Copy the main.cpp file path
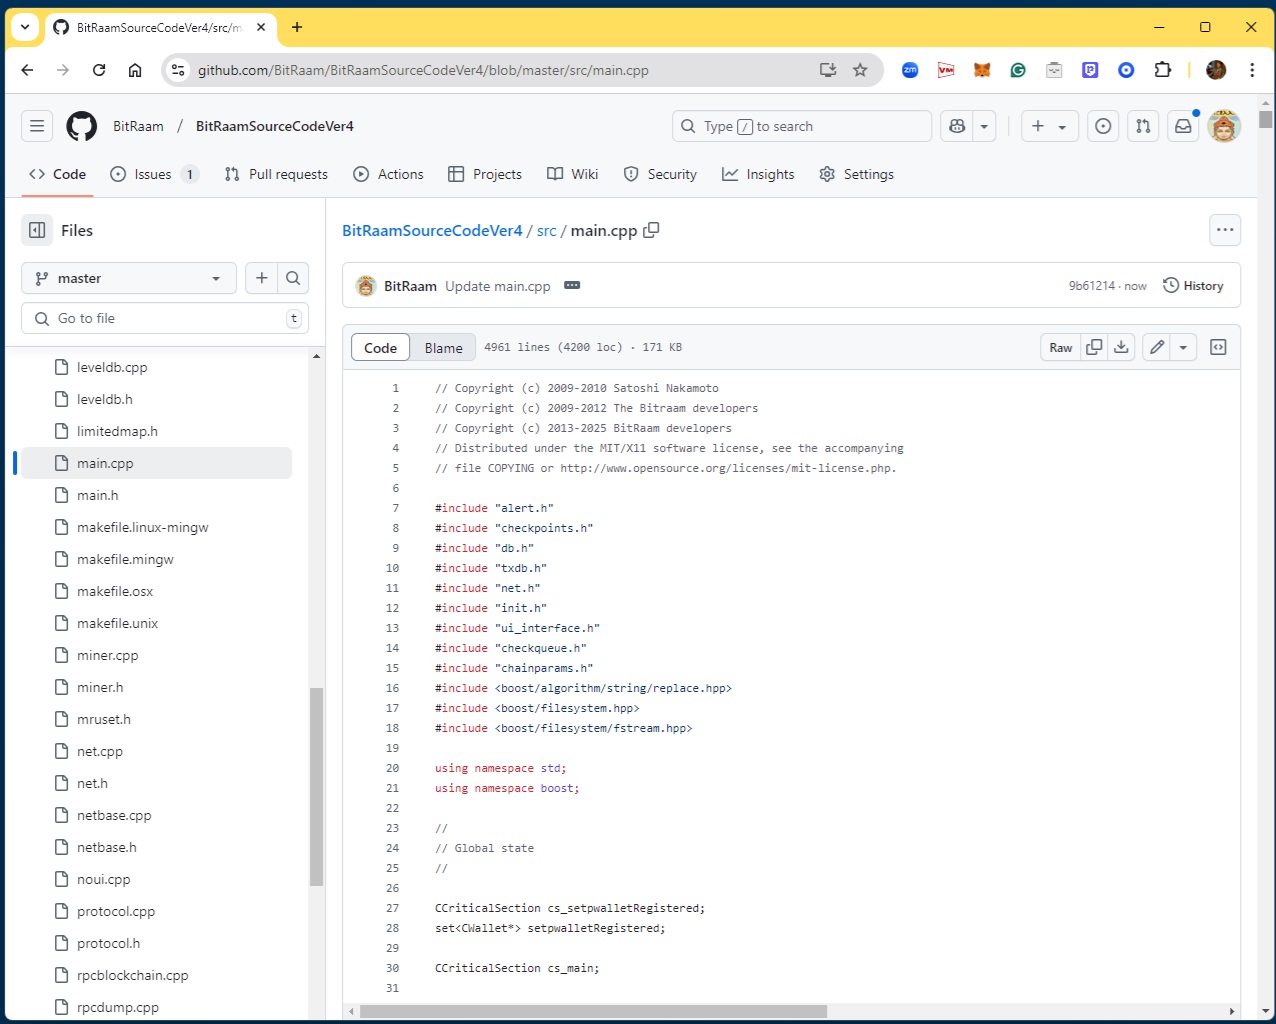This screenshot has width=1276, height=1024. click(651, 230)
